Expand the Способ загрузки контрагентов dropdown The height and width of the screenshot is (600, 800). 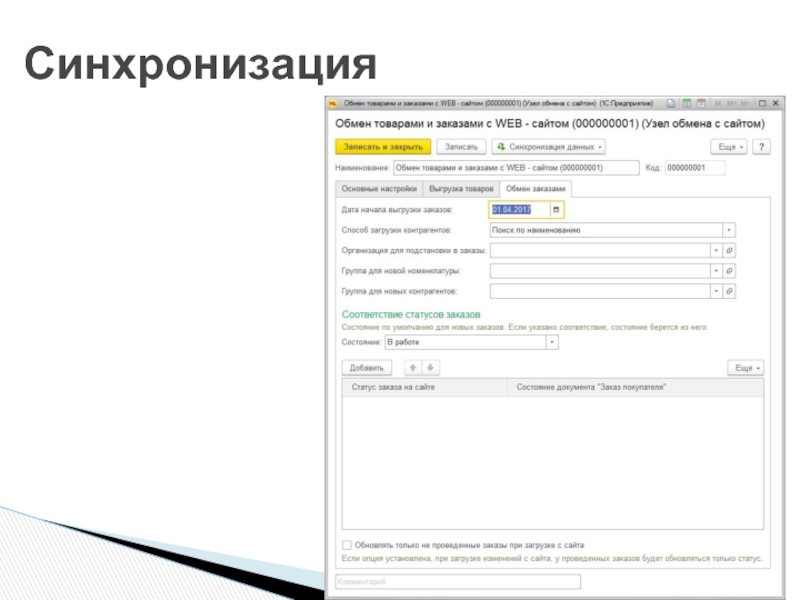tap(729, 230)
